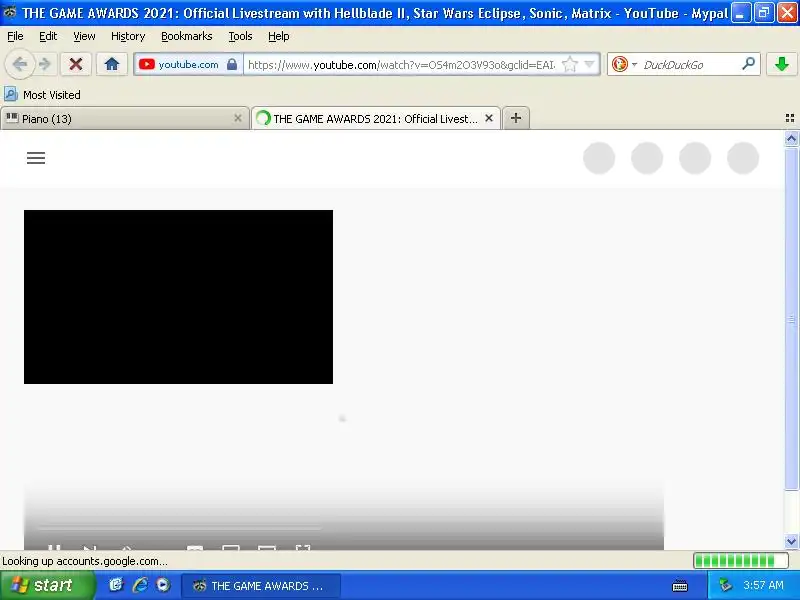Open the Bookmarks menu
Screen dimensions: 800x600
[187, 36]
